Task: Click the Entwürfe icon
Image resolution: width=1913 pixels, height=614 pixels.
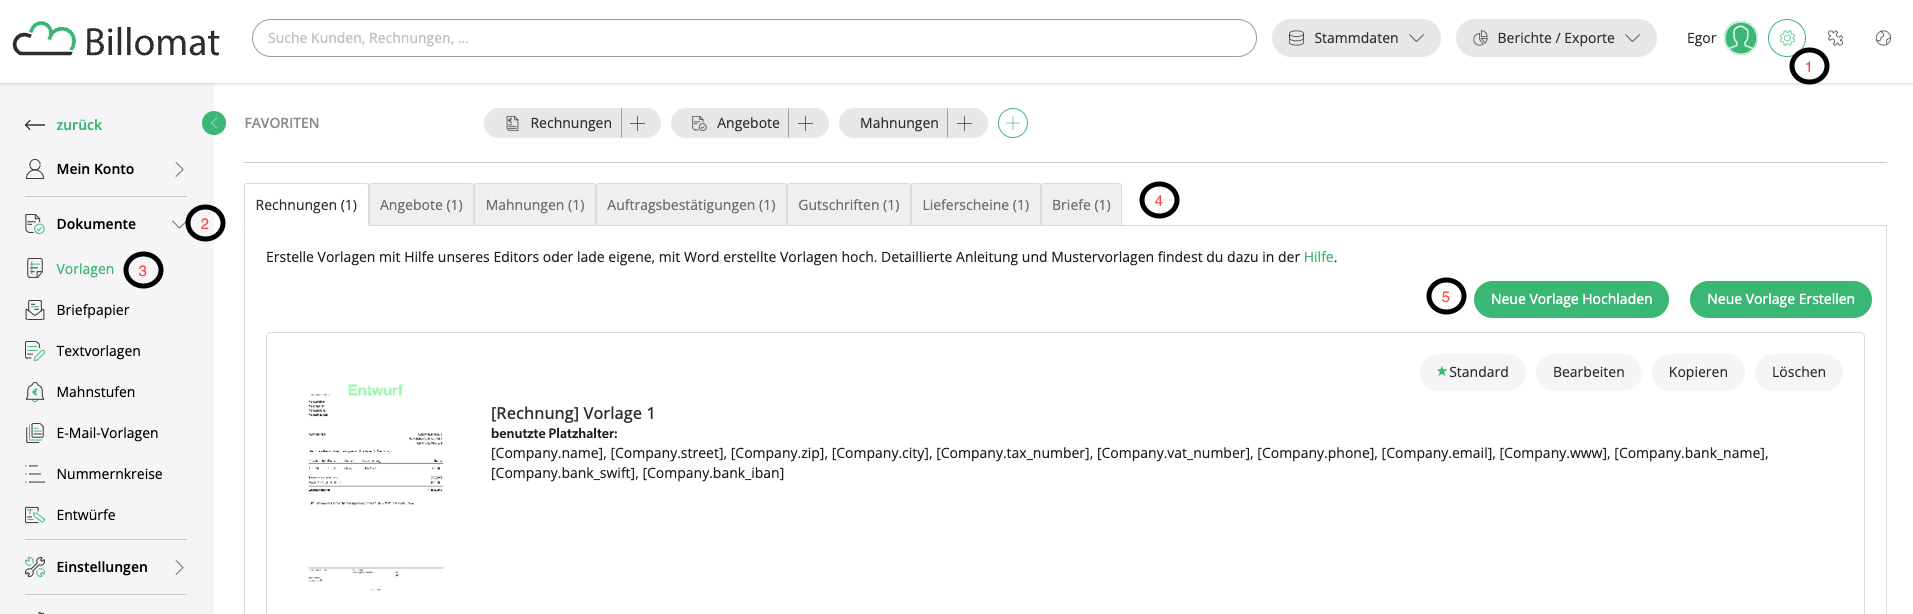Action: [35, 515]
